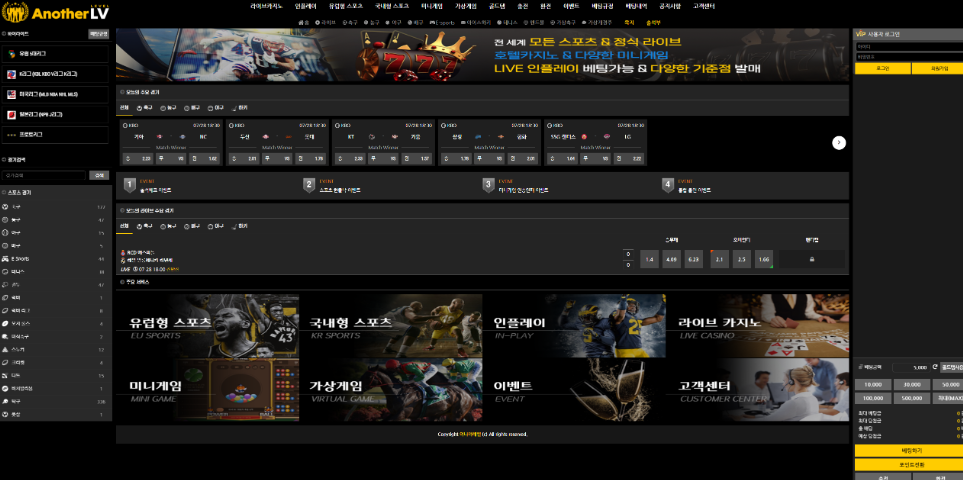Image resolution: width=963 pixels, height=480 pixels.
Task: Select the 10,000 bet amount preset
Action: (873, 384)
